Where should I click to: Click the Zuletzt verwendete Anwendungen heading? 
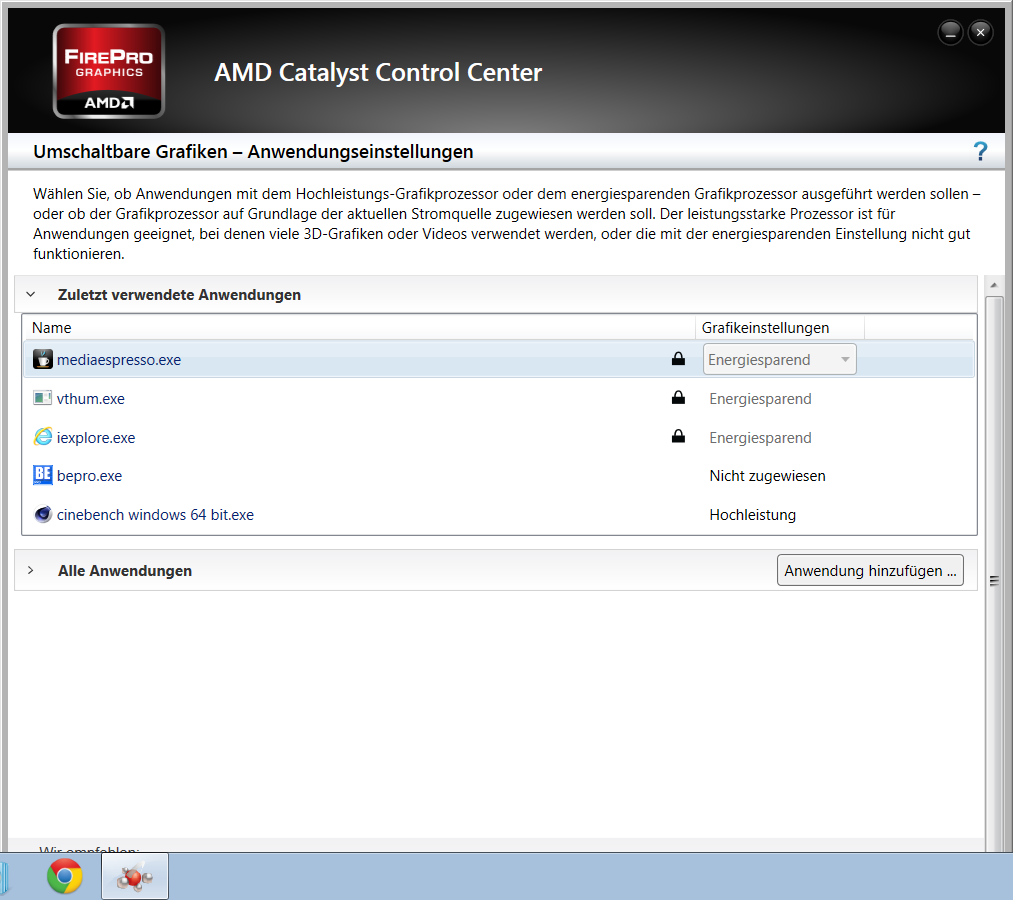(x=179, y=295)
